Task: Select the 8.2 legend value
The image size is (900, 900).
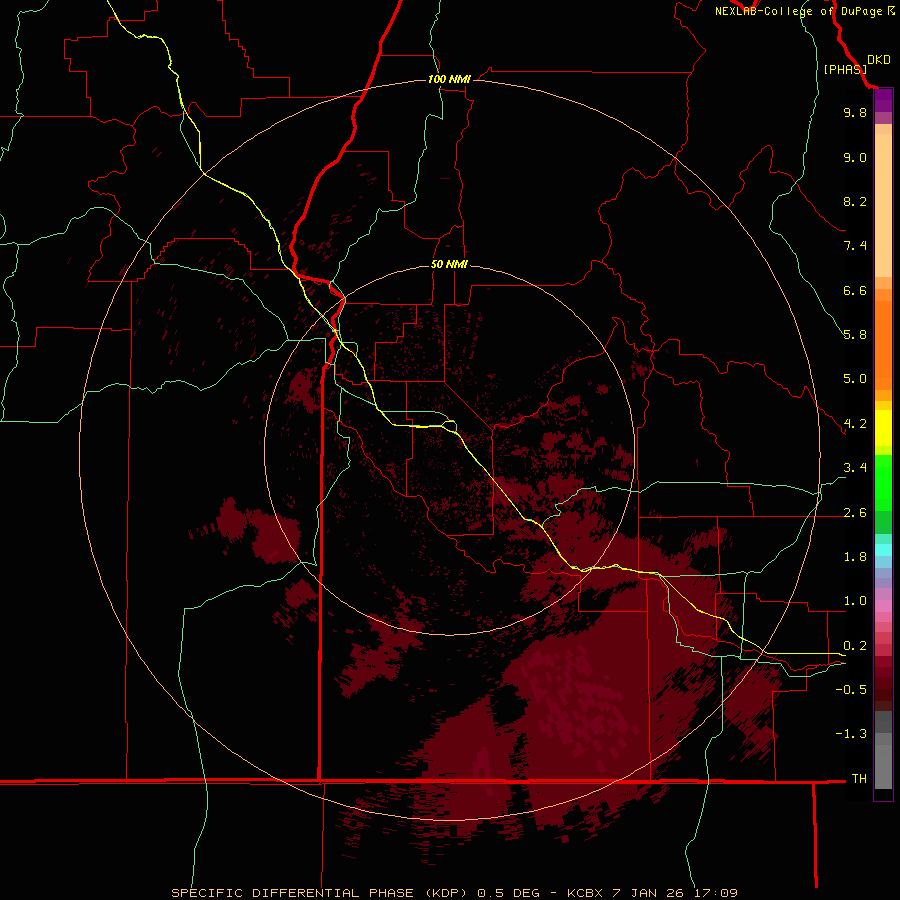Action: (855, 201)
